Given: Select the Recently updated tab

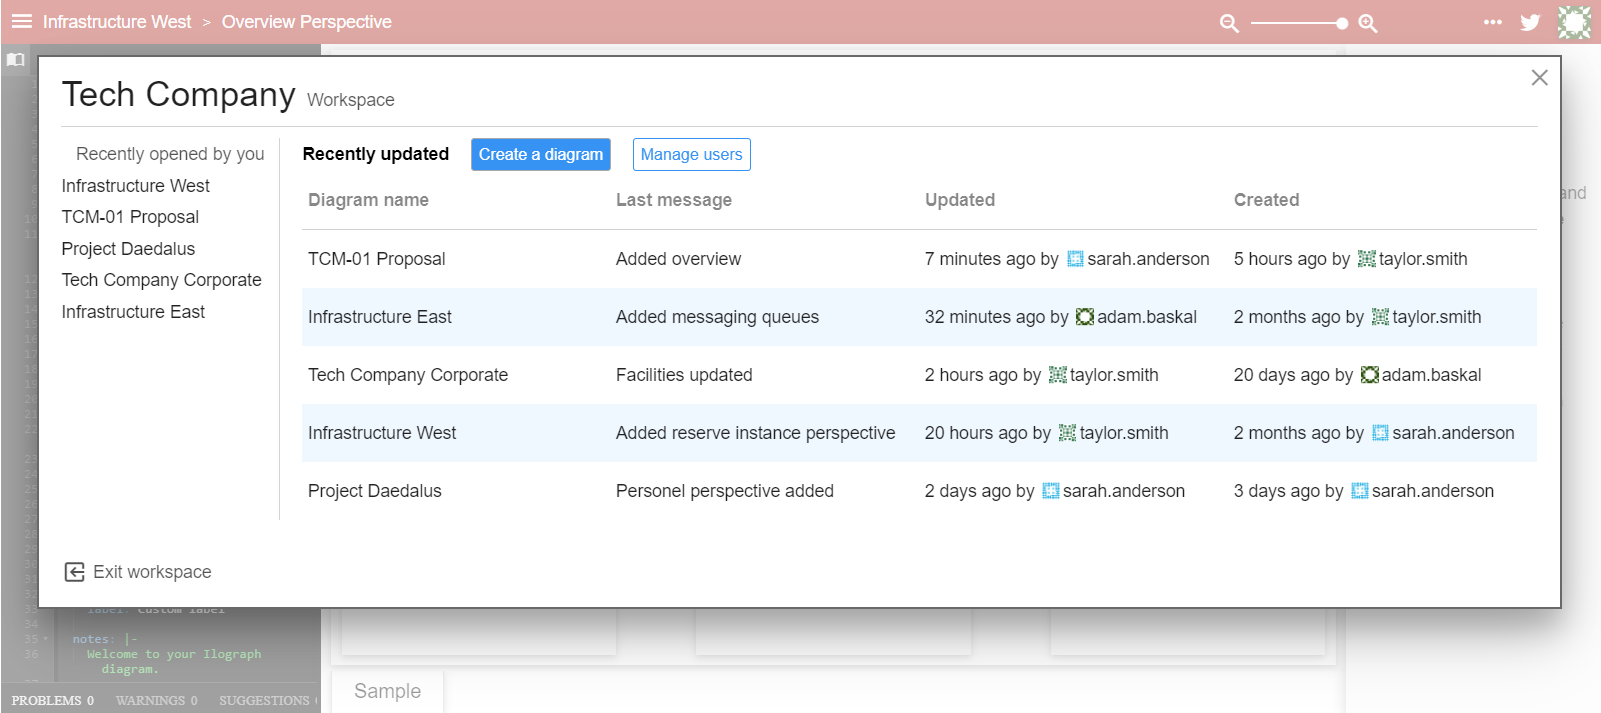Looking at the screenshot, I should pyautogui.click(x=376, y=154).
